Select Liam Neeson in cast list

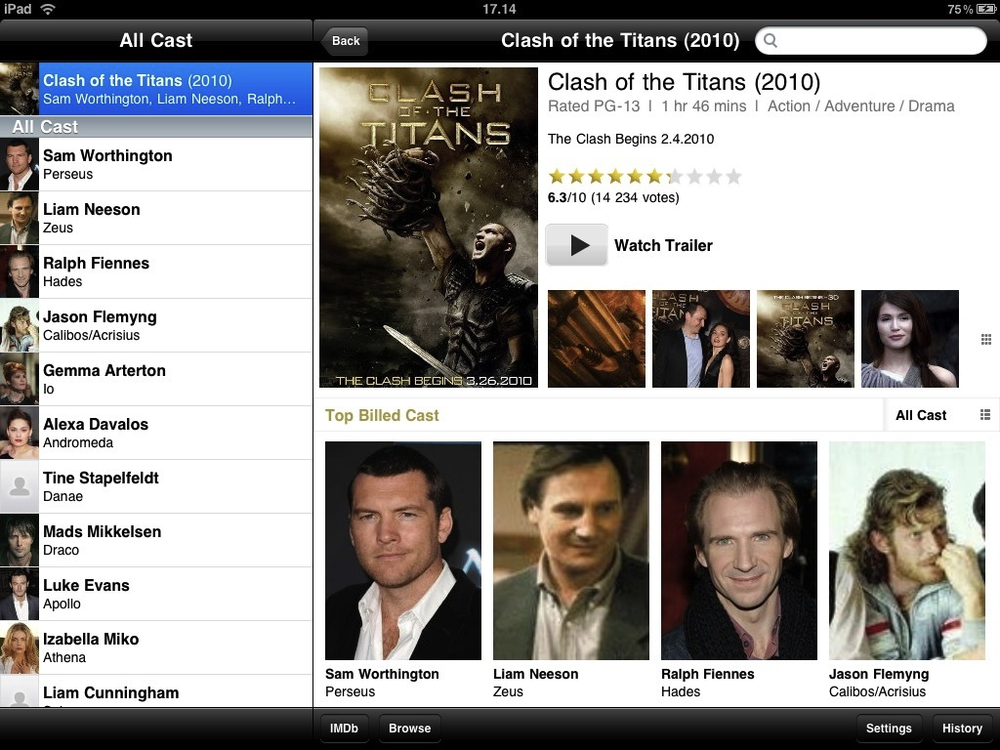tap(156, 218)
